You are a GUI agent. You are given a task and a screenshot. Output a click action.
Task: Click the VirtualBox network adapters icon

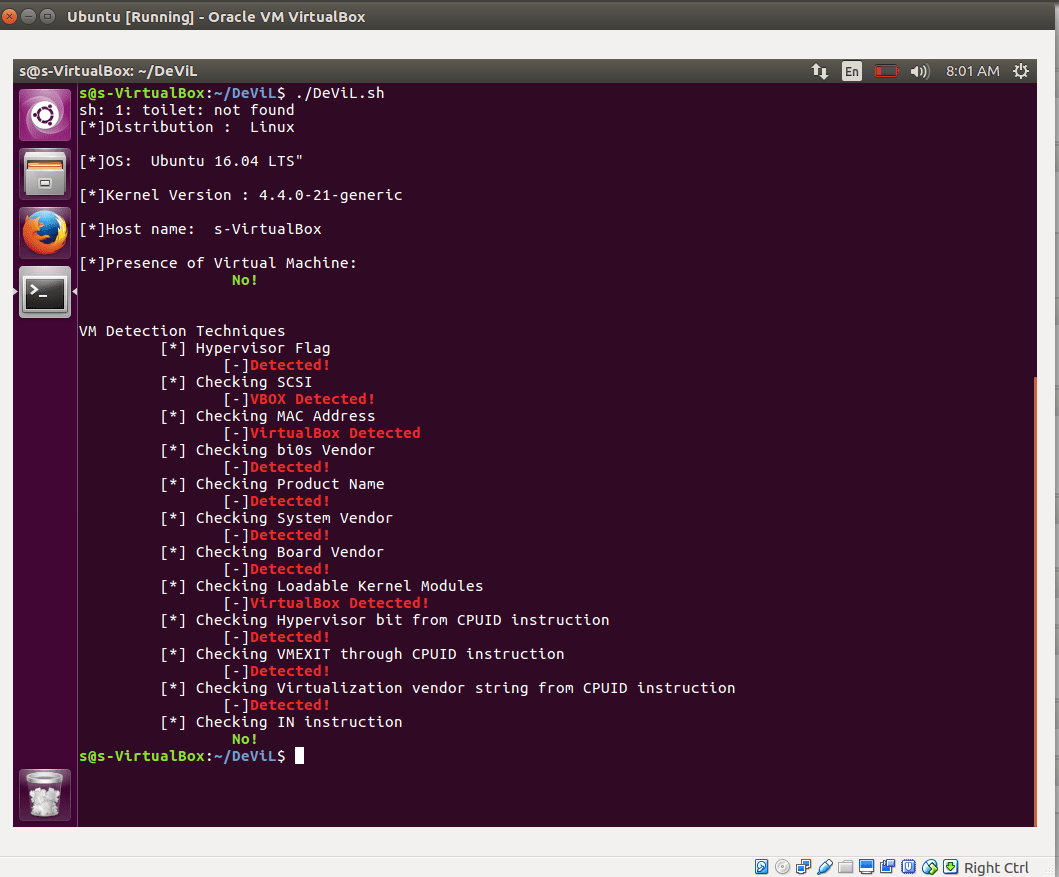click(803, 867)
